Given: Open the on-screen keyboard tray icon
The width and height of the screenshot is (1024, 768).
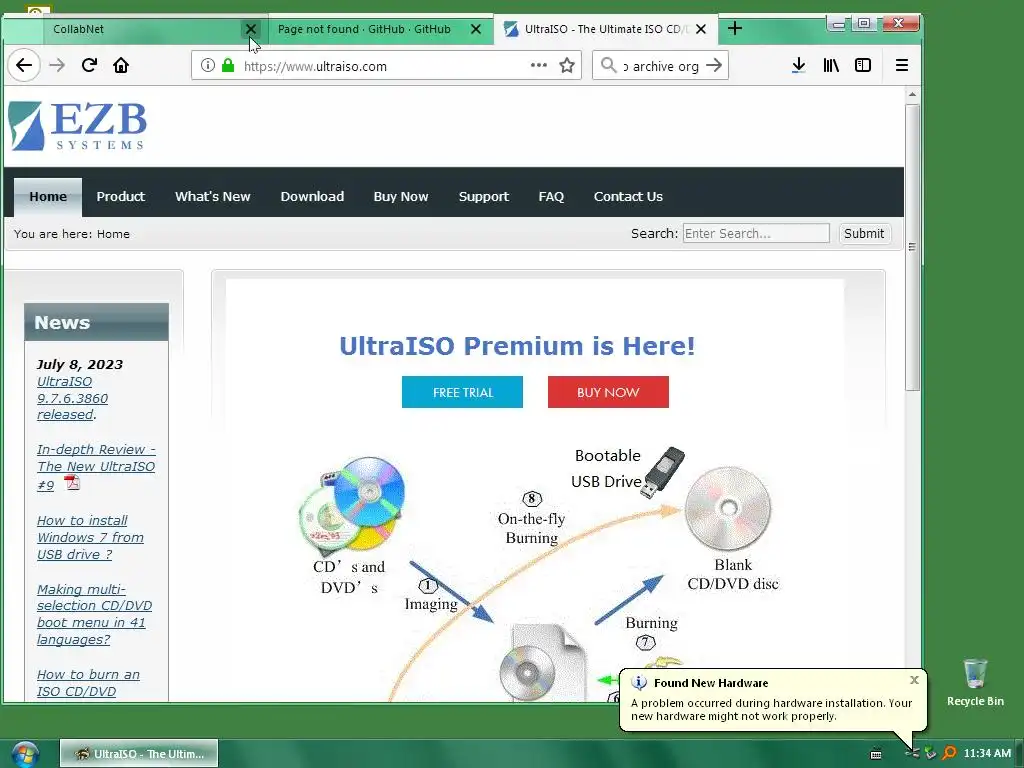Looking at the screenshot, I should tap(876, 754).
